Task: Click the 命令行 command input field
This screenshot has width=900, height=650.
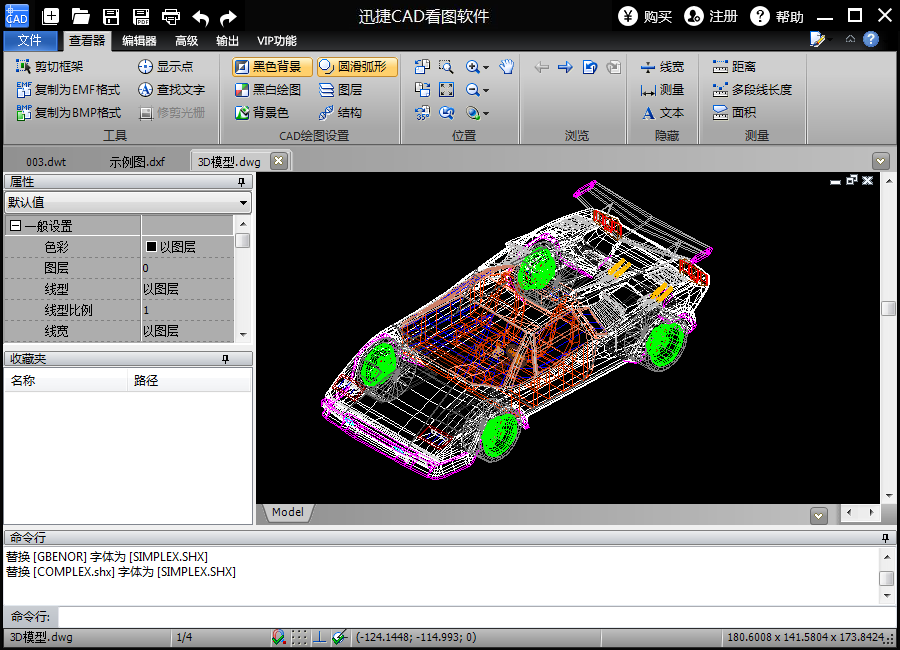Action: [470, 616]
